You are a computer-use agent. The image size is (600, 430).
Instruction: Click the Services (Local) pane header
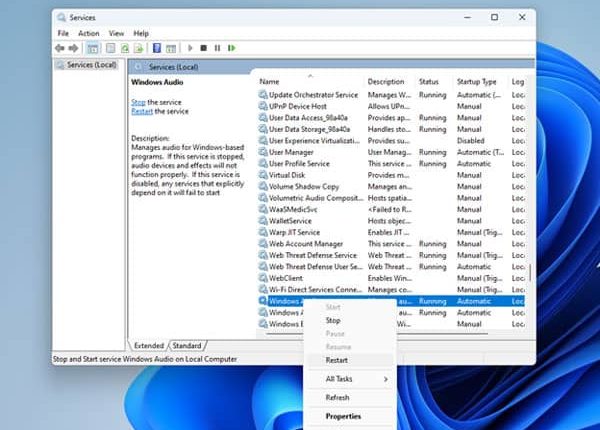click(x=331, y=67)
